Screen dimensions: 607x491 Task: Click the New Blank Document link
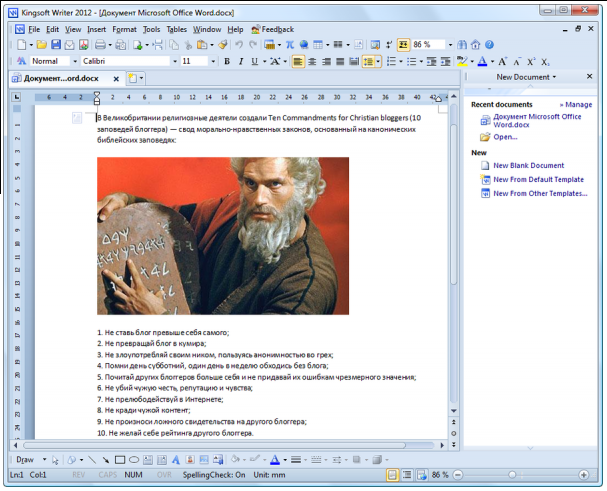pos(528,166)
